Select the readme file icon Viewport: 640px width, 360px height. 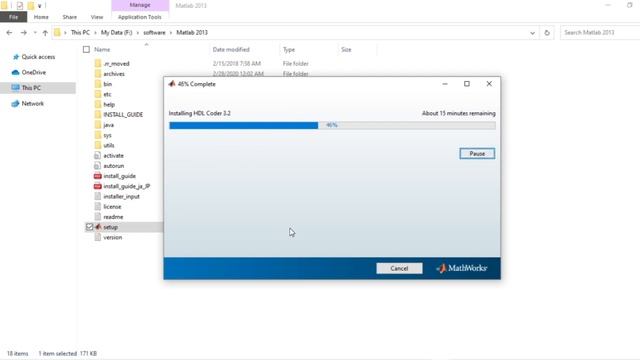(98, 217)
